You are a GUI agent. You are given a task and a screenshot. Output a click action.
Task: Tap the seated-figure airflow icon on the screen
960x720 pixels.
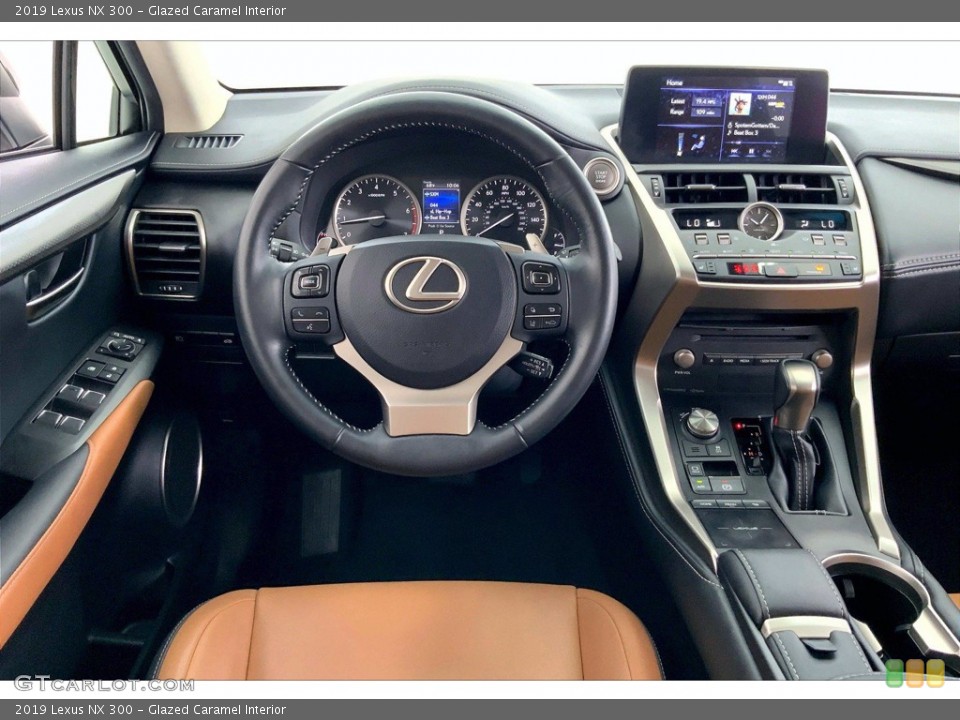[x=696, y=144]
